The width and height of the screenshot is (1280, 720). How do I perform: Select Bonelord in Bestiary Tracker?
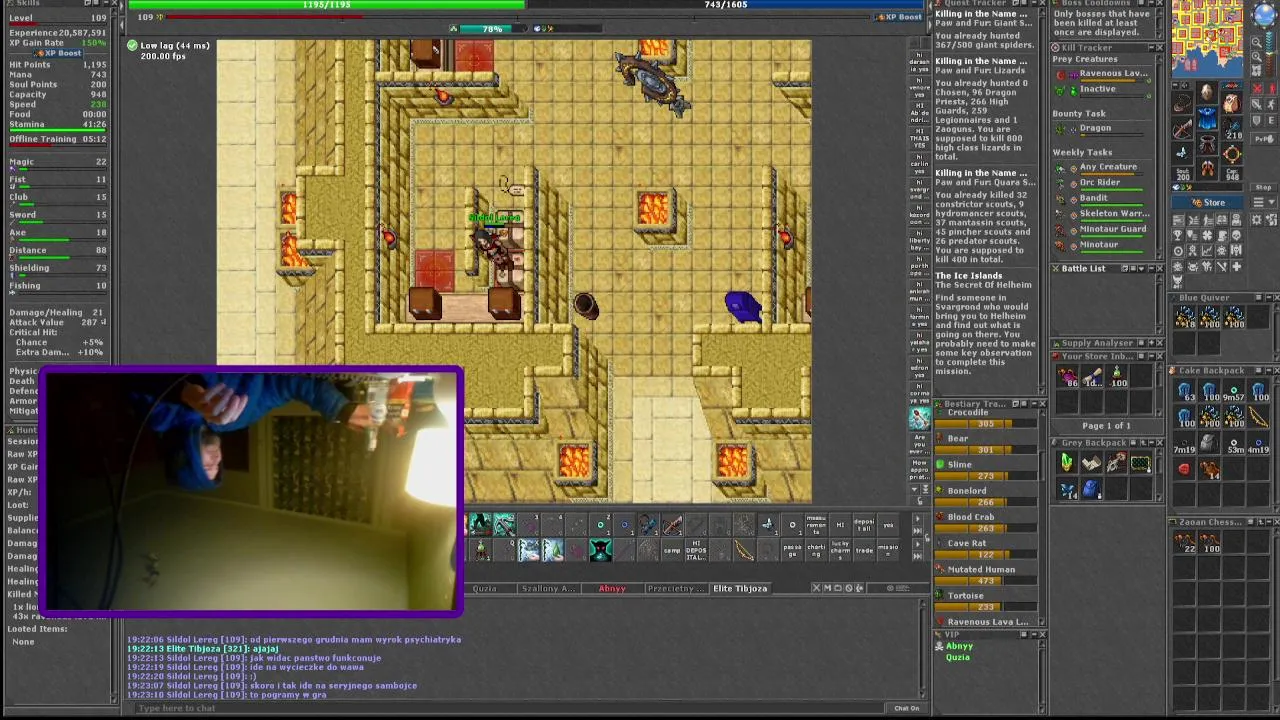967,490
